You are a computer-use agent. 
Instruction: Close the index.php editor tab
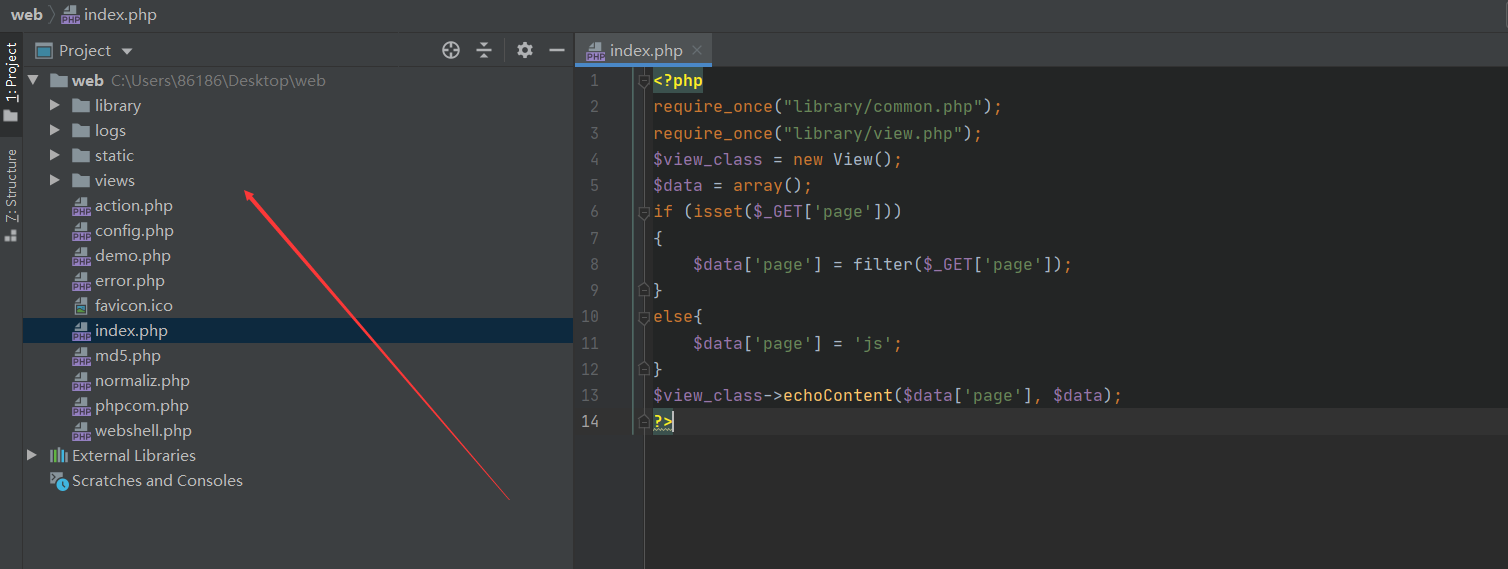pos(697,50)
